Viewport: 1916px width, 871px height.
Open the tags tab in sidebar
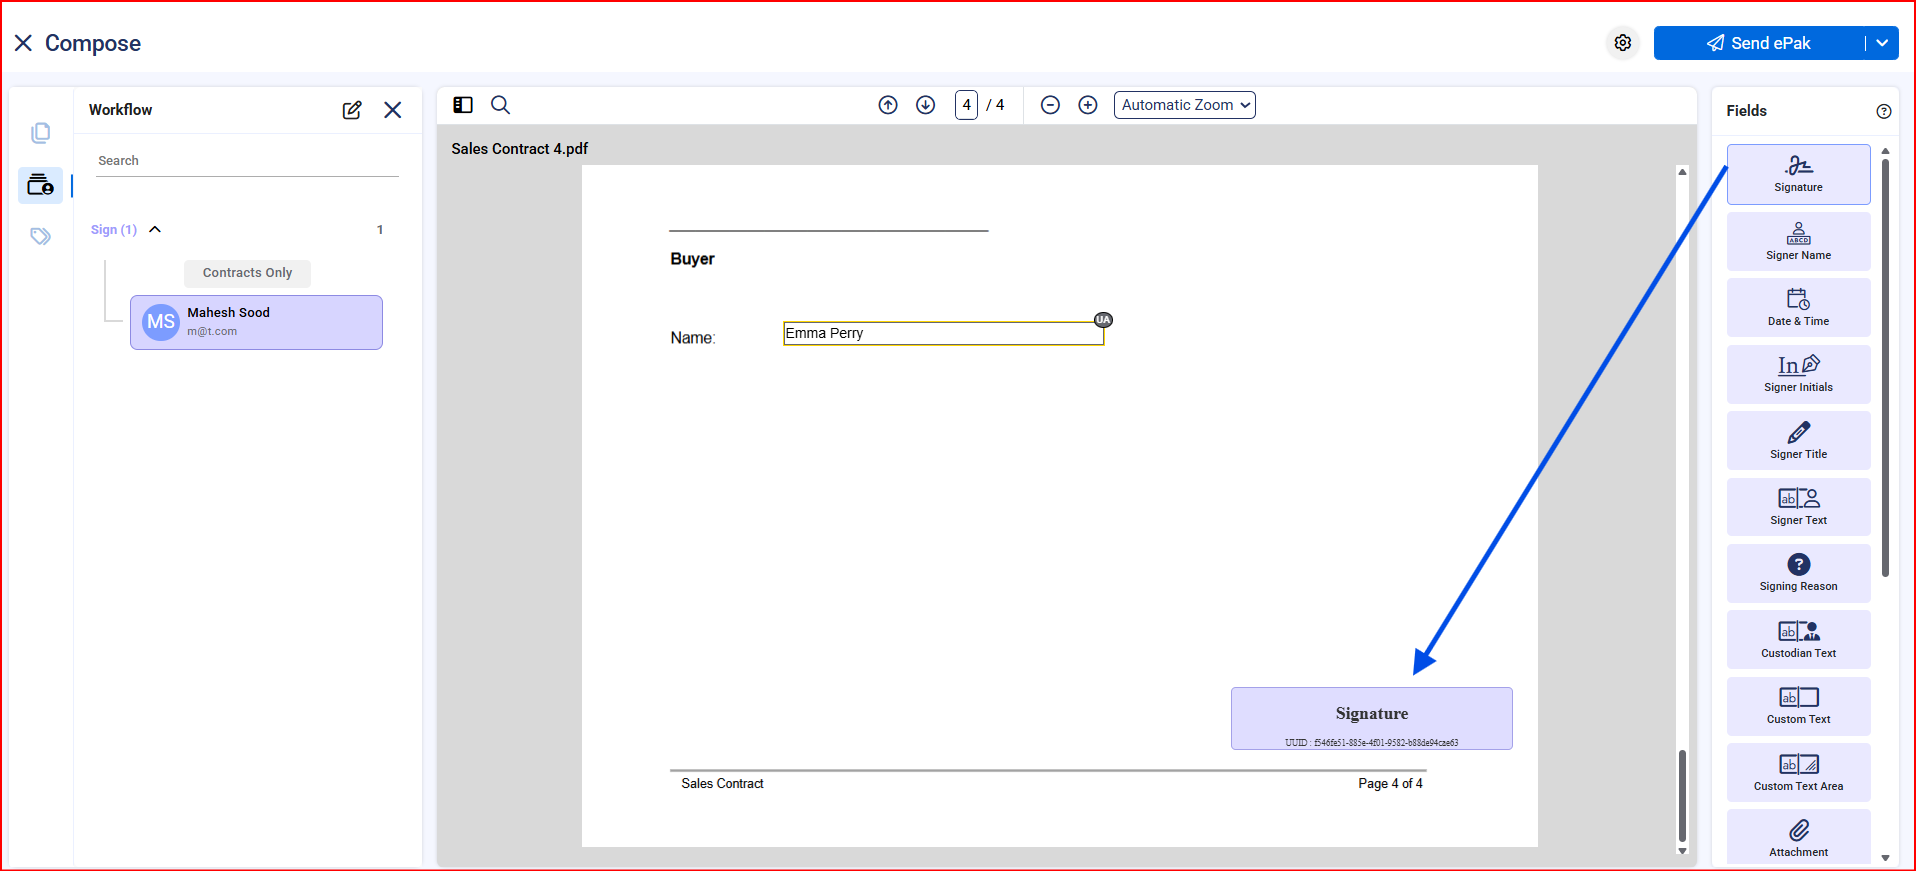pyautogui.click(x=41, y=237)
